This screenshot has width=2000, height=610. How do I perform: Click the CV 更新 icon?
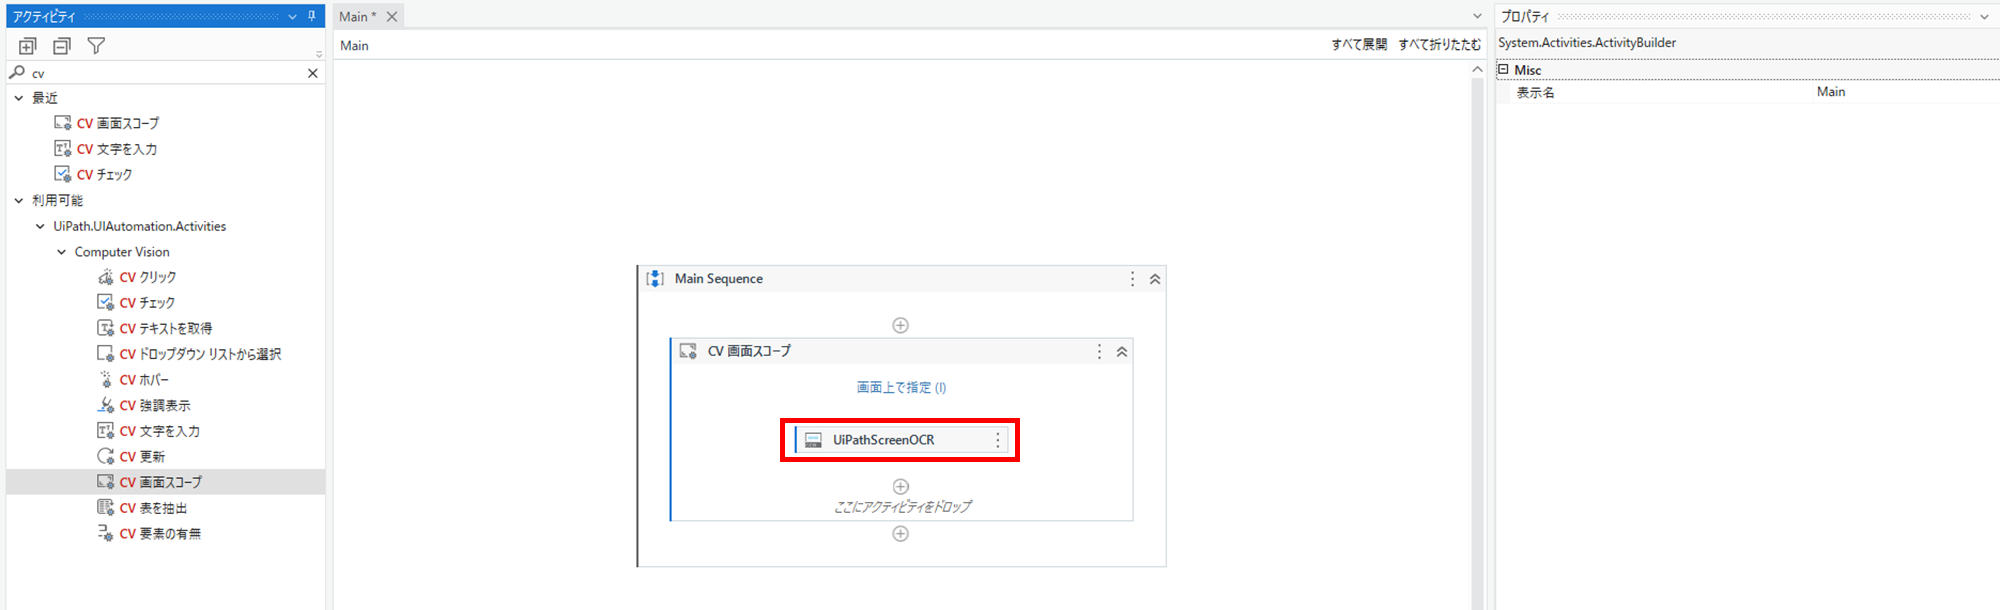click(105, 456)
